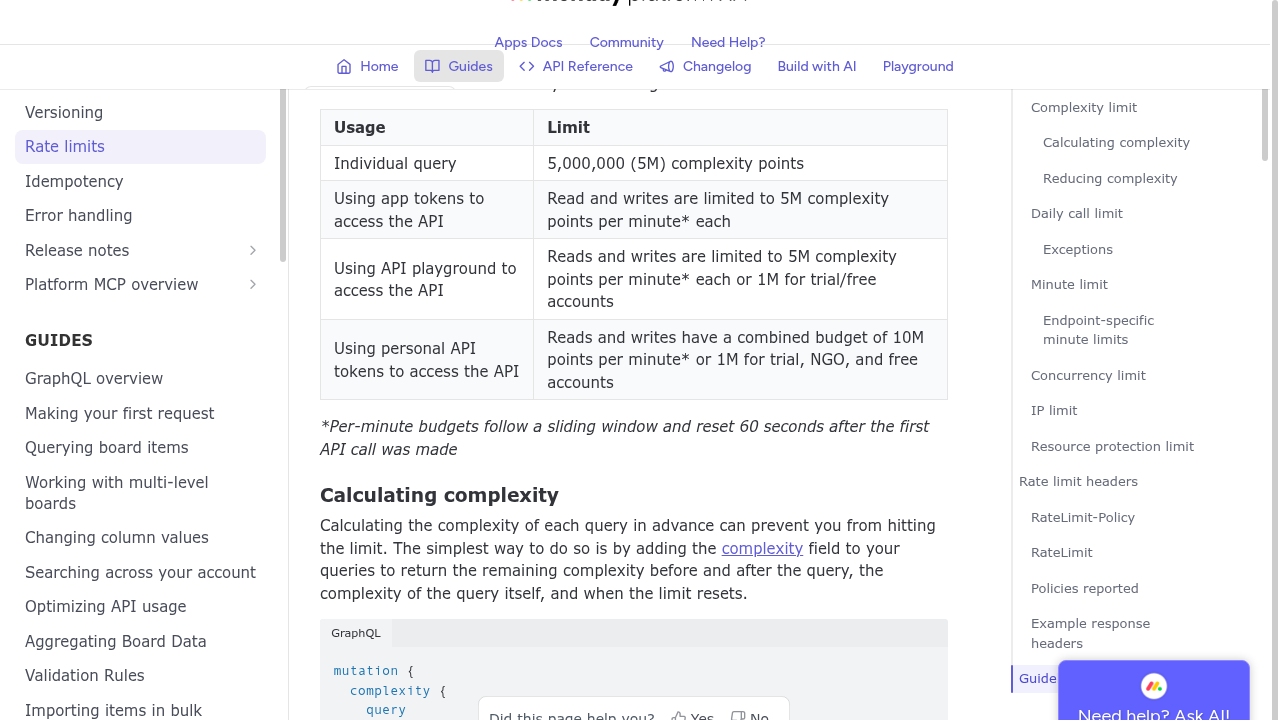
Task: Jump to Reducing complexity section
Action: pos(1110,179)
